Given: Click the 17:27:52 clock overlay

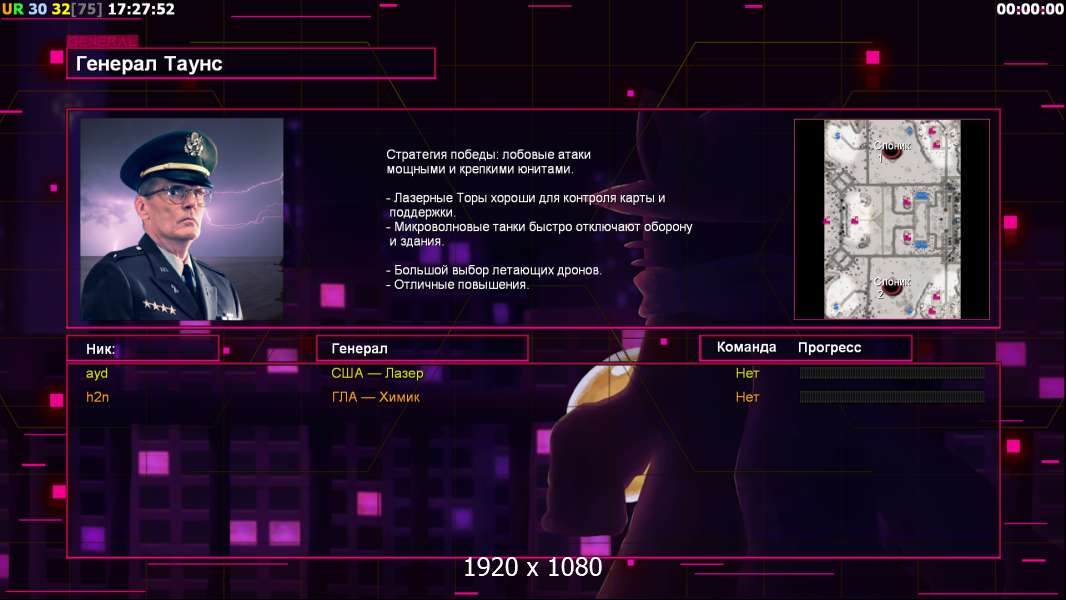Looking at the screenshot, I should [141, 10].
